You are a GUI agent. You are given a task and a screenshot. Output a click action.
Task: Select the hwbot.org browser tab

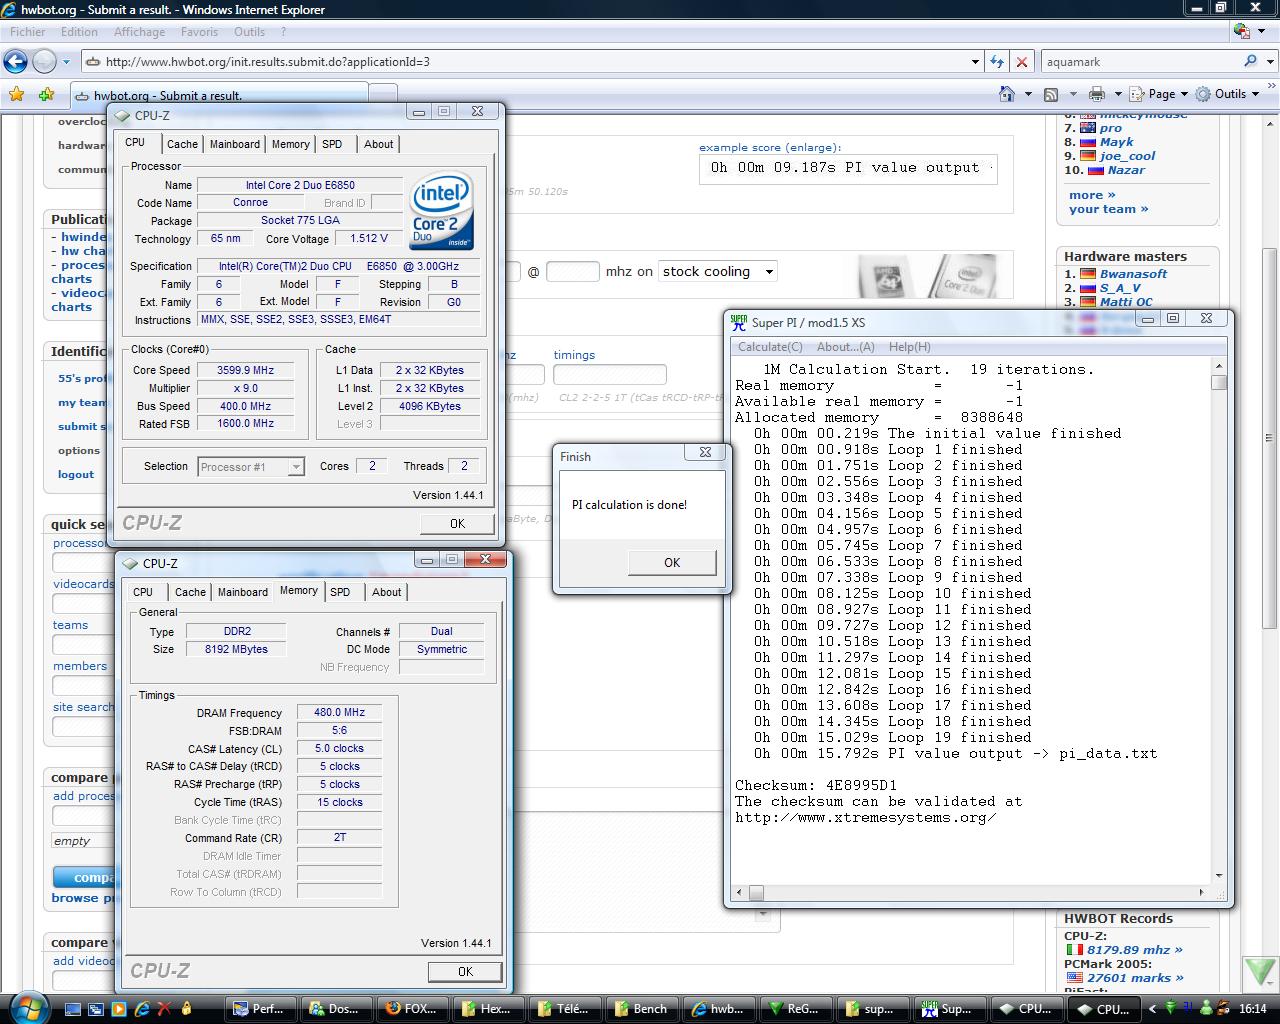click(x=220, y=96)
